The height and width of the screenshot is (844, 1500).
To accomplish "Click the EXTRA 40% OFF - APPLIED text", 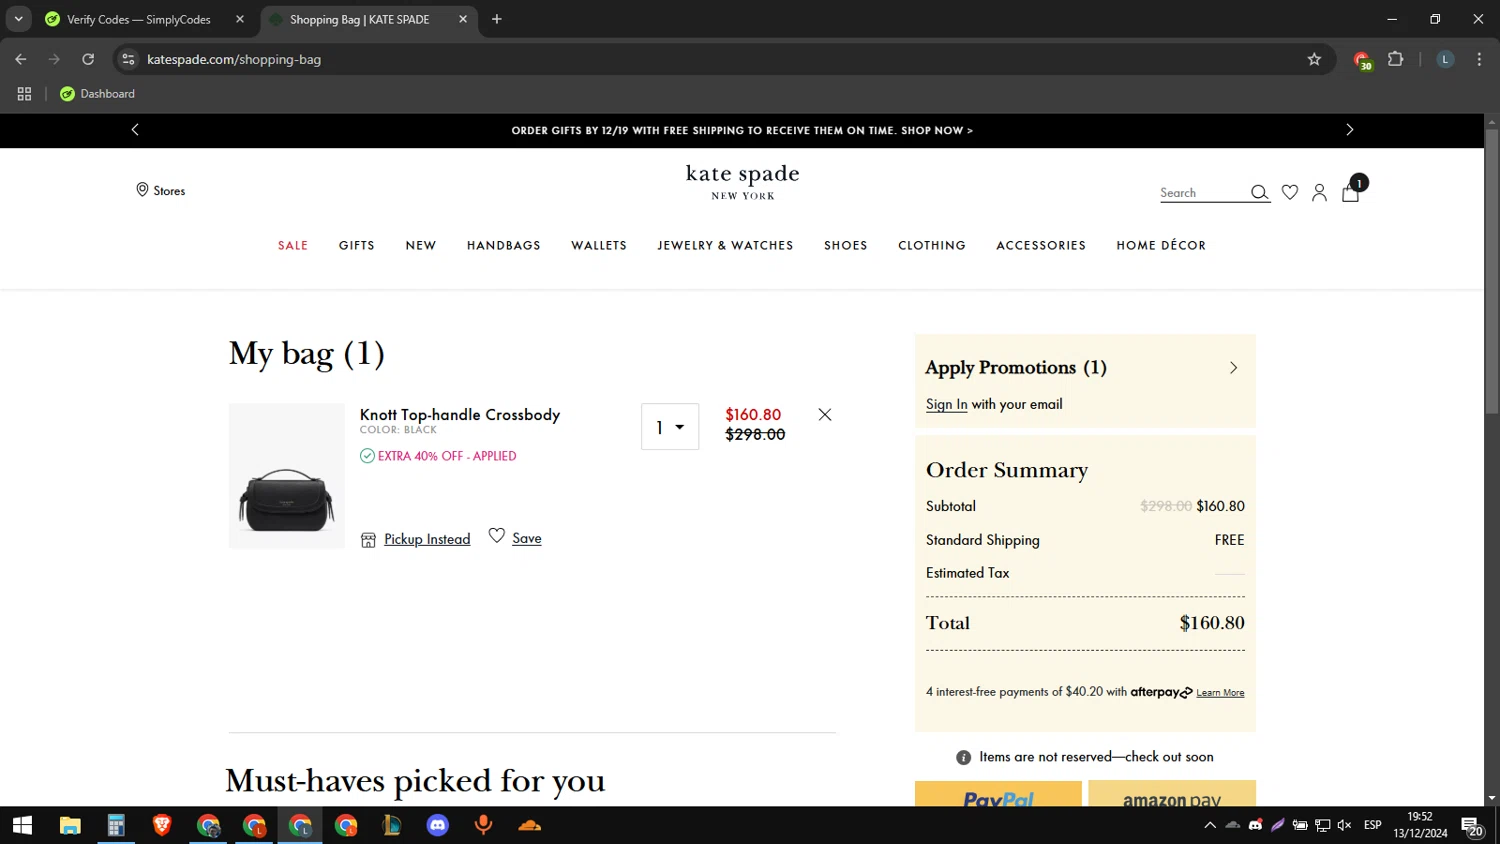I will 447,456.
